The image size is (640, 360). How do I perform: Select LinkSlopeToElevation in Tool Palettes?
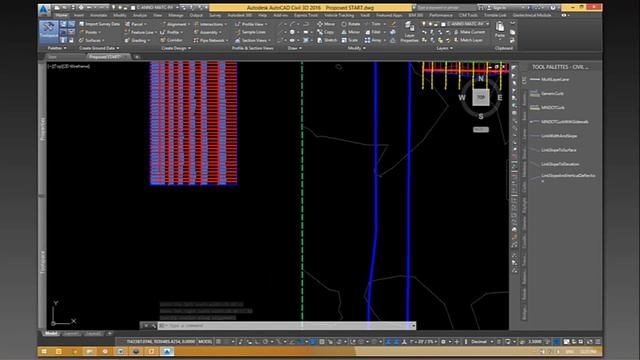click(x=554, y=164)
